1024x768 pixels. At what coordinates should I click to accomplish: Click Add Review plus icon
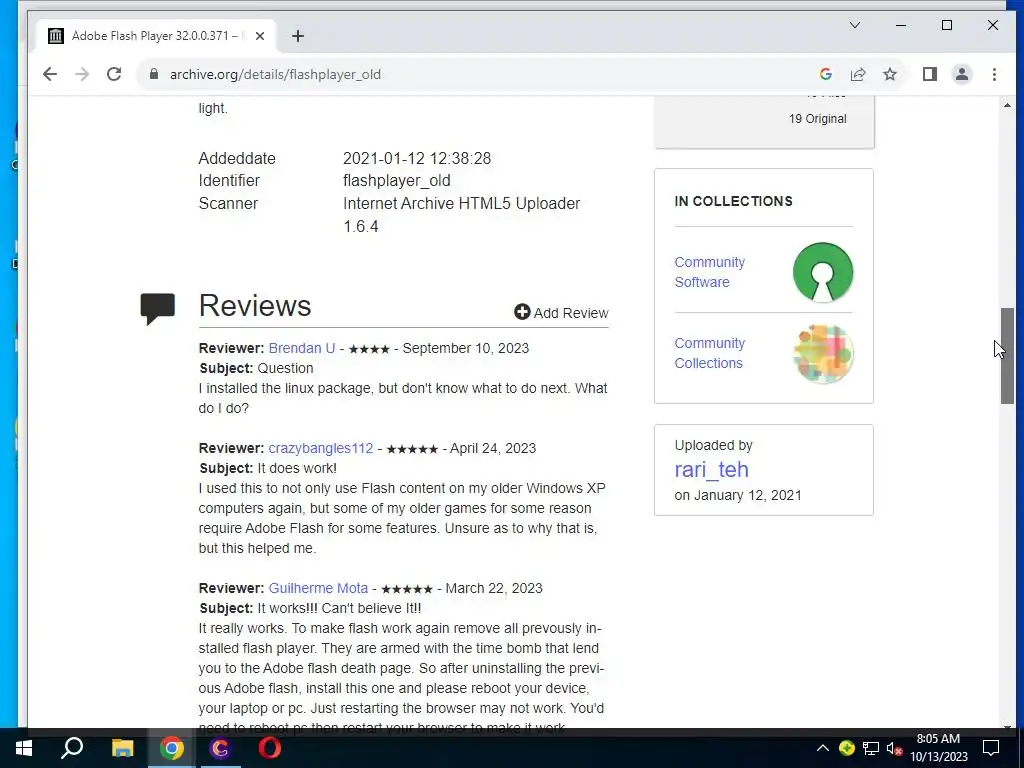coord(522,312)
